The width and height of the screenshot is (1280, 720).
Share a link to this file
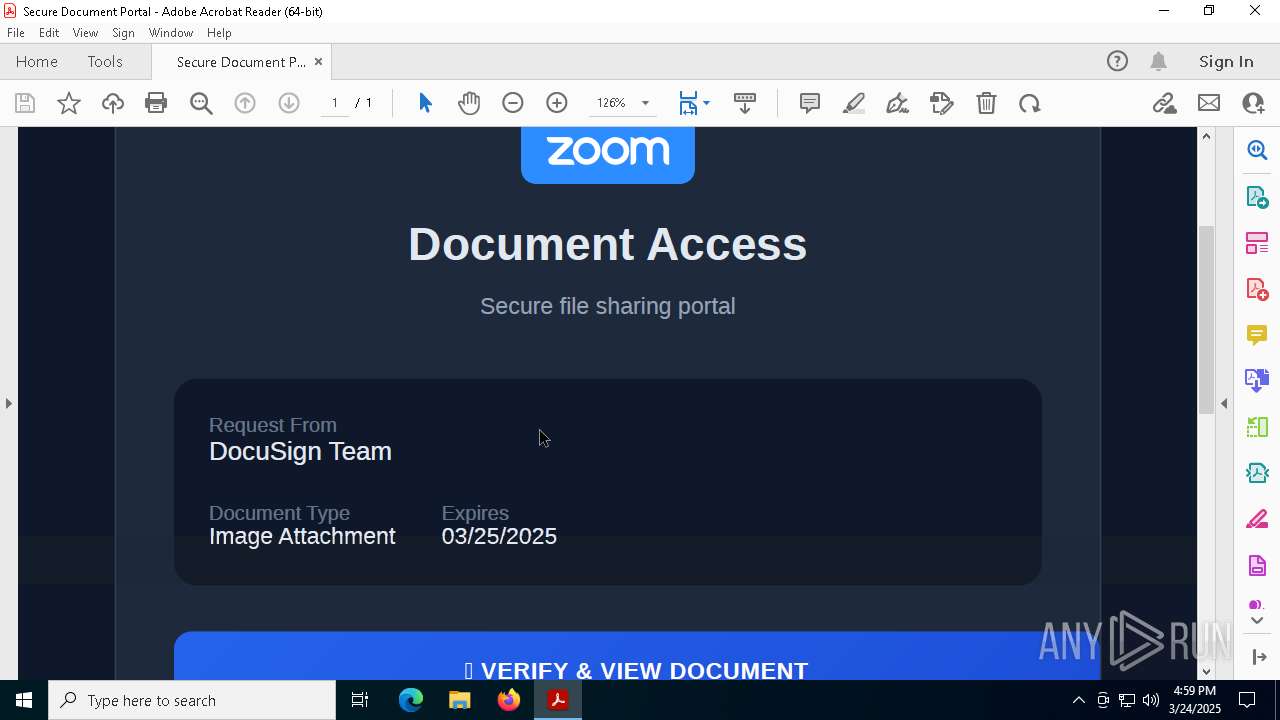(1164, 103)
